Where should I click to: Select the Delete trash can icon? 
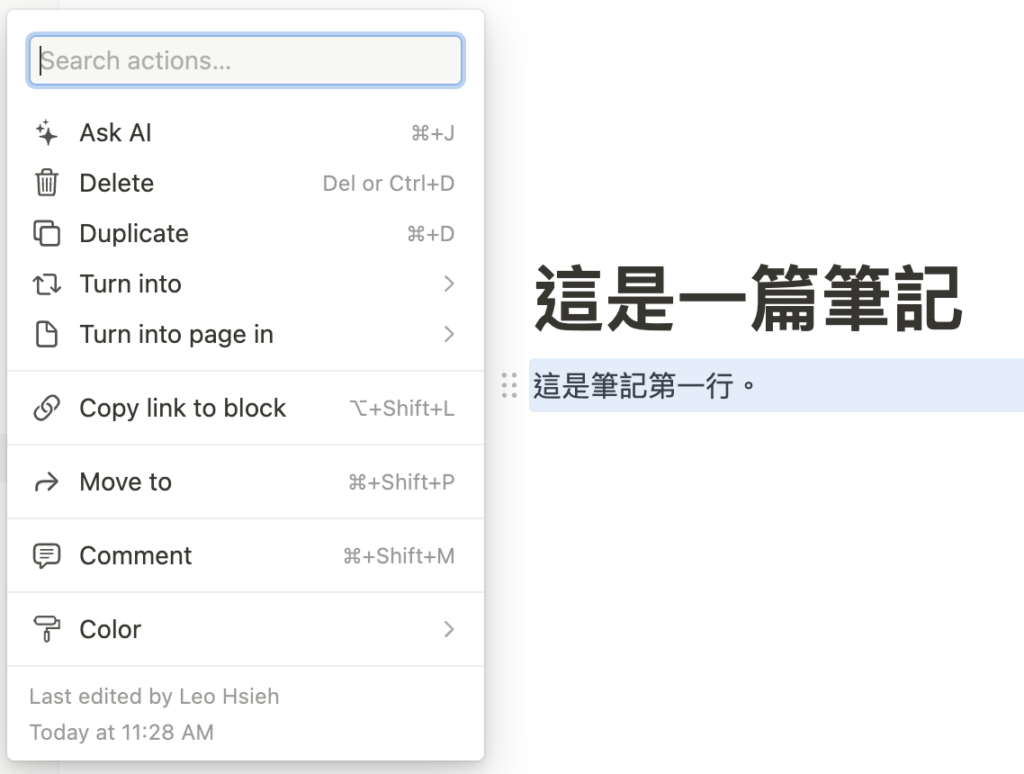coord(47,183)
